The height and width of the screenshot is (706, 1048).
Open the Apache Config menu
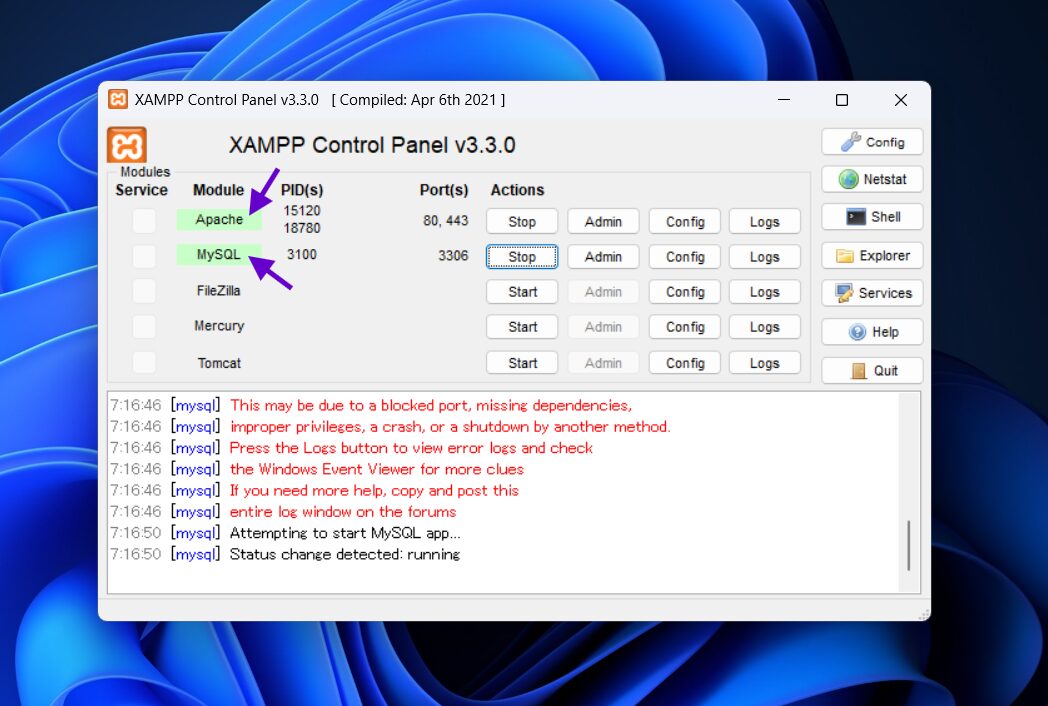click(x=685, y=222)
